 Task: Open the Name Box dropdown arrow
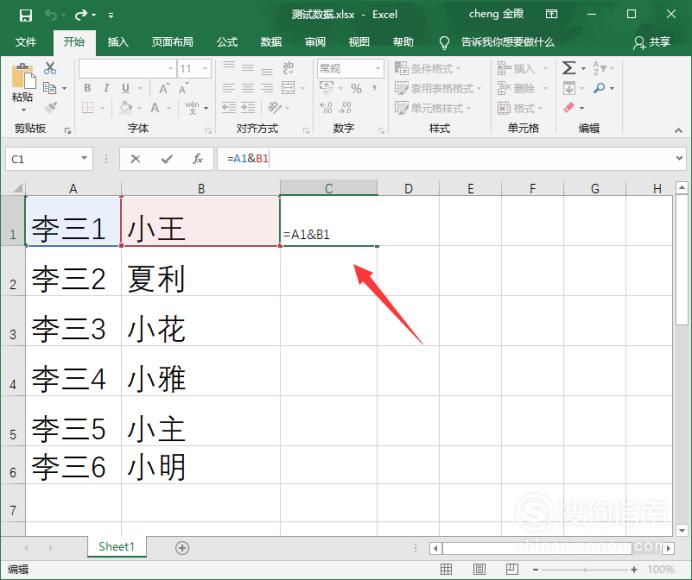point(84,158)
